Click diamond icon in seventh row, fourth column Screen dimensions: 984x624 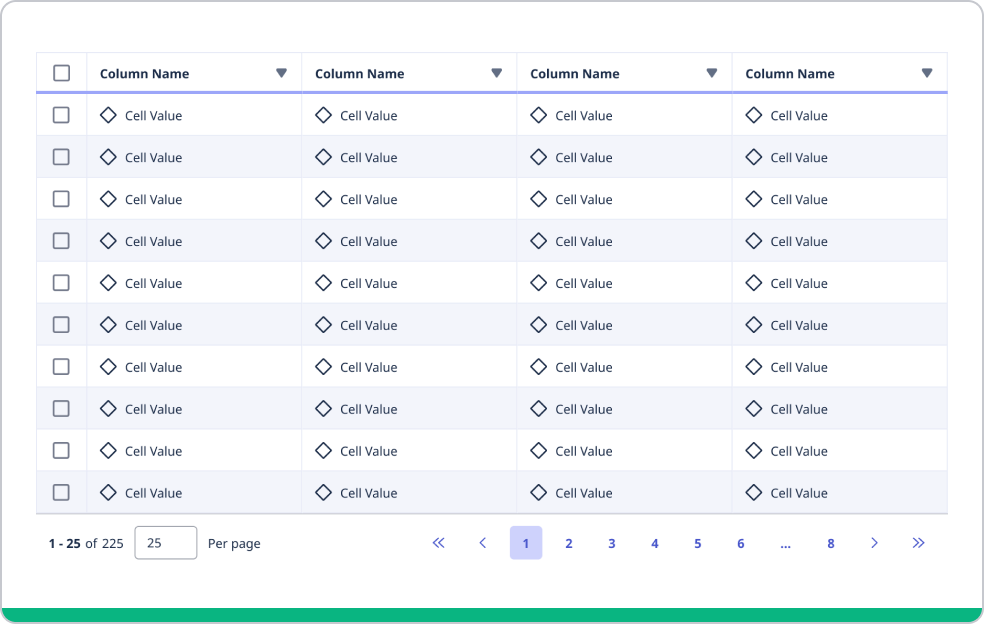pos(754,367)
